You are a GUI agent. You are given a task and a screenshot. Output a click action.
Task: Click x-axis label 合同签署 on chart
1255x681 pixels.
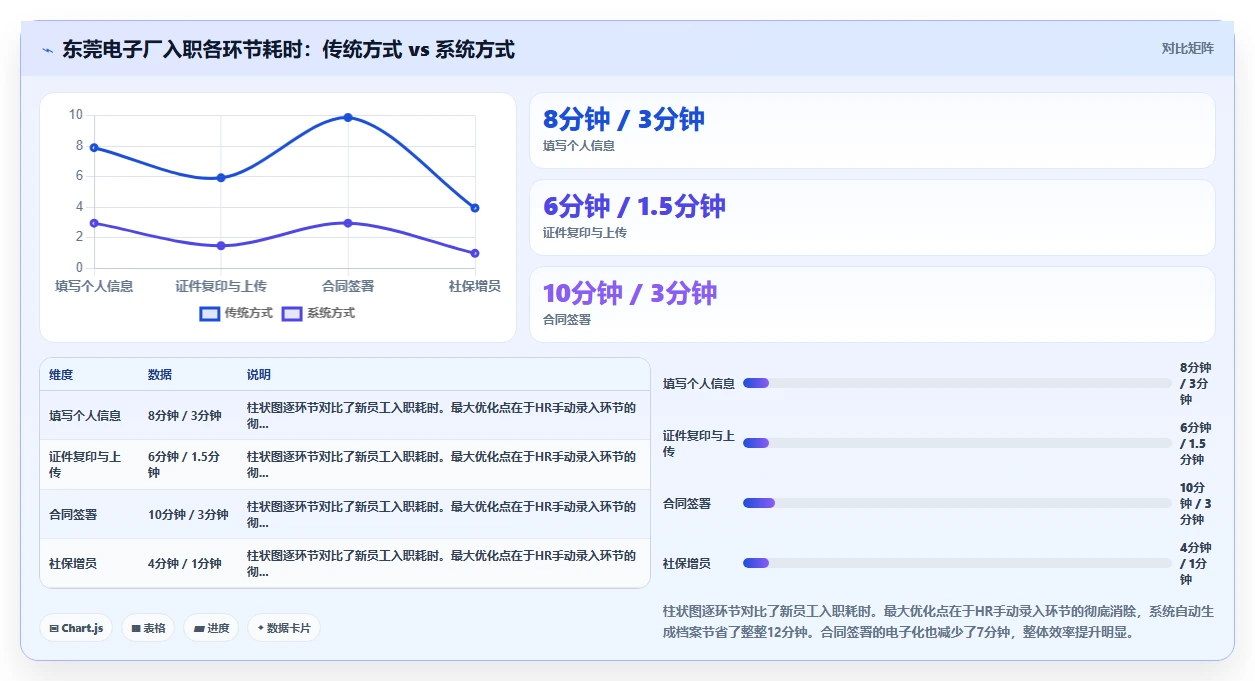(348, 286)
